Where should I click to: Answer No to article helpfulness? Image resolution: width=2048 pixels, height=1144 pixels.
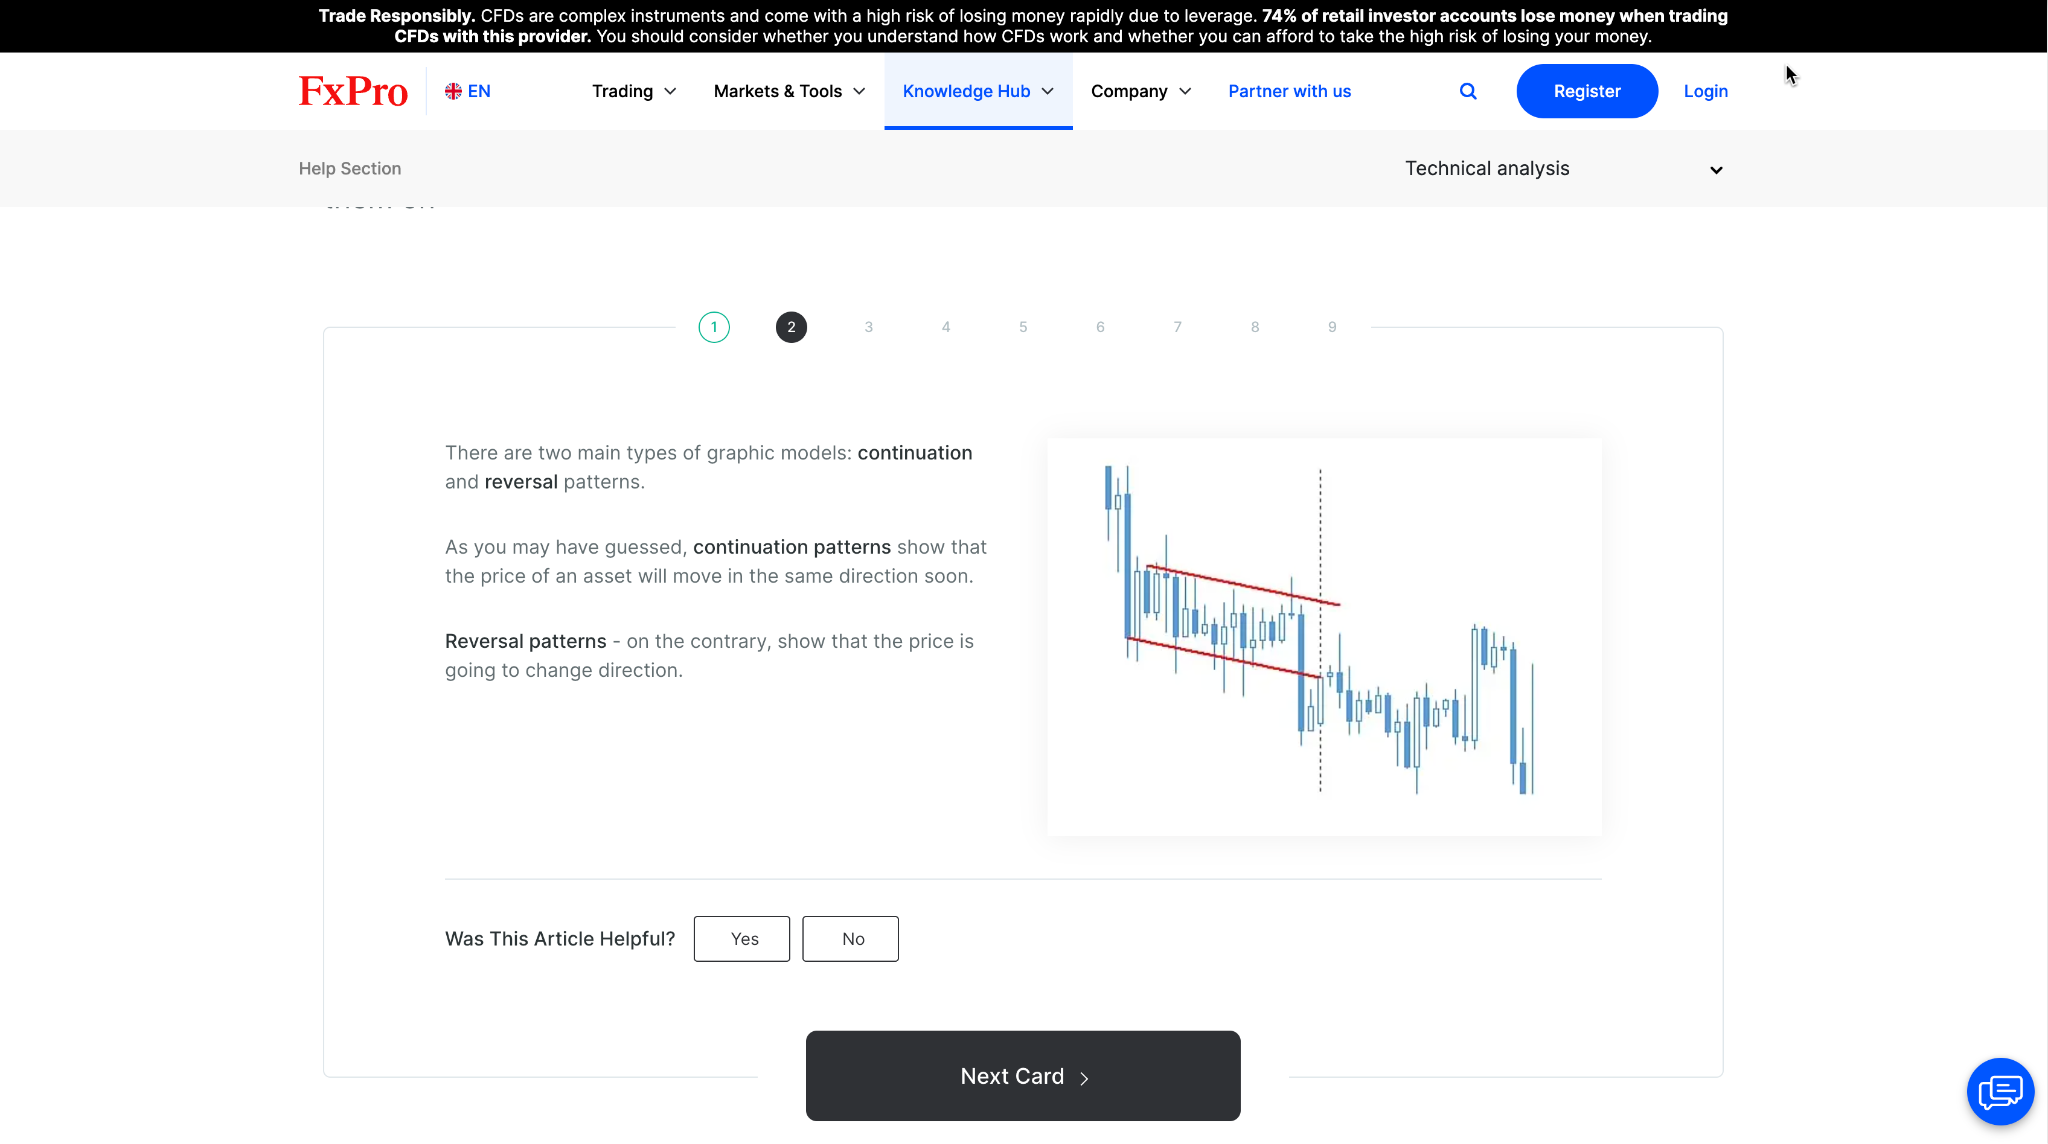pos(850,938)
